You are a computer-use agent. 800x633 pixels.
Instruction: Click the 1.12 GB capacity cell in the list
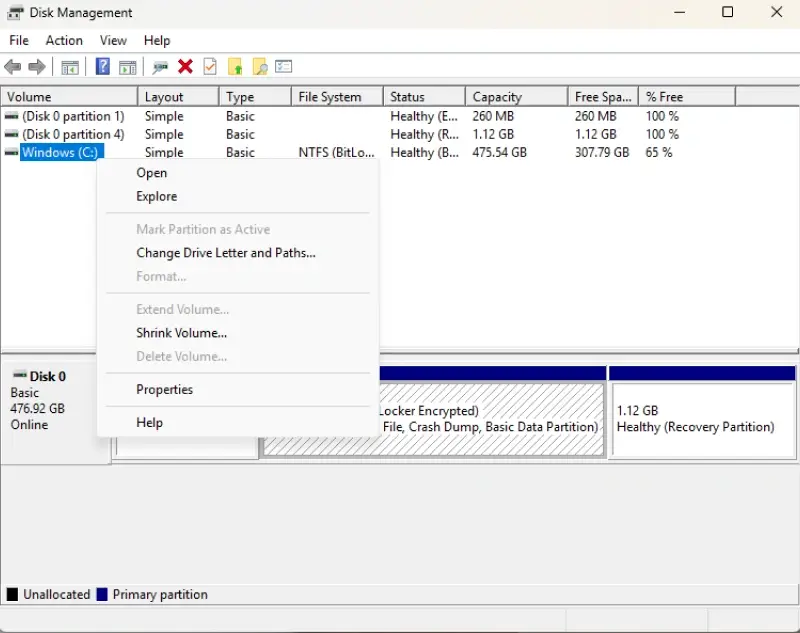(493, 134)
